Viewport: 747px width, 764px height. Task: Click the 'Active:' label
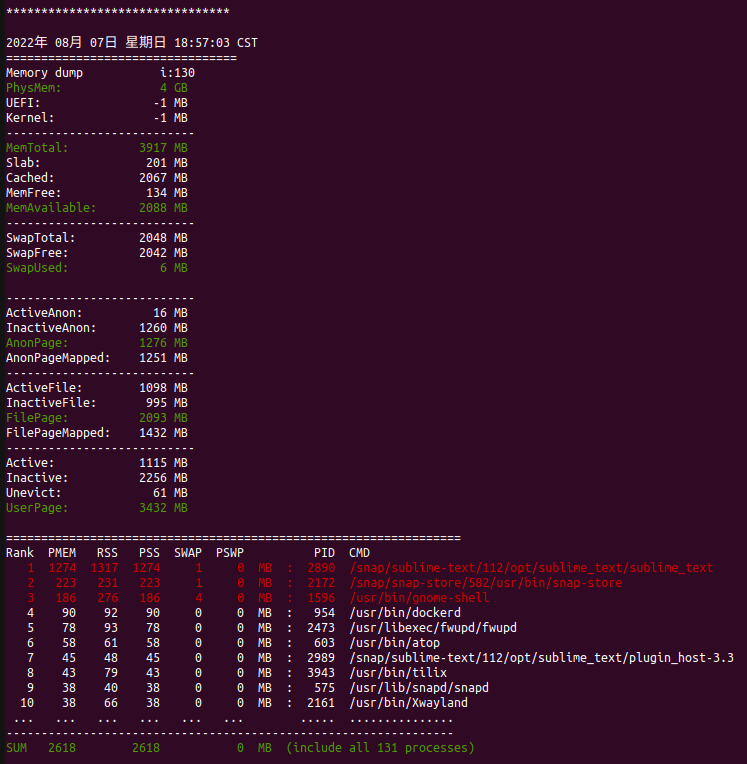30,463
